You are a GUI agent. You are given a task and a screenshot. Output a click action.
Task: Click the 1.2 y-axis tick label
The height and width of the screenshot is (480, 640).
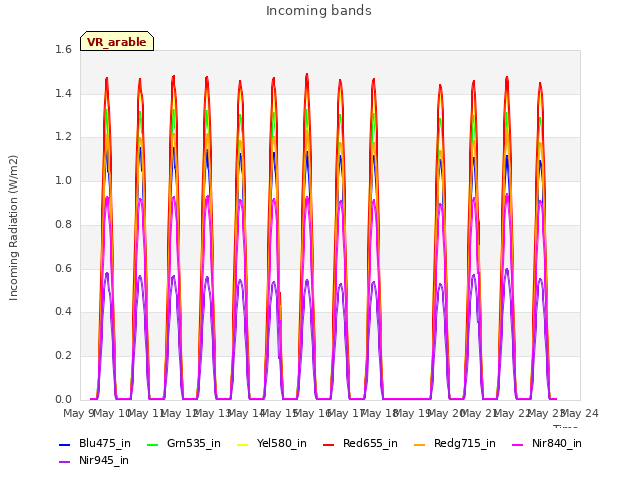[x=63, y=137]
